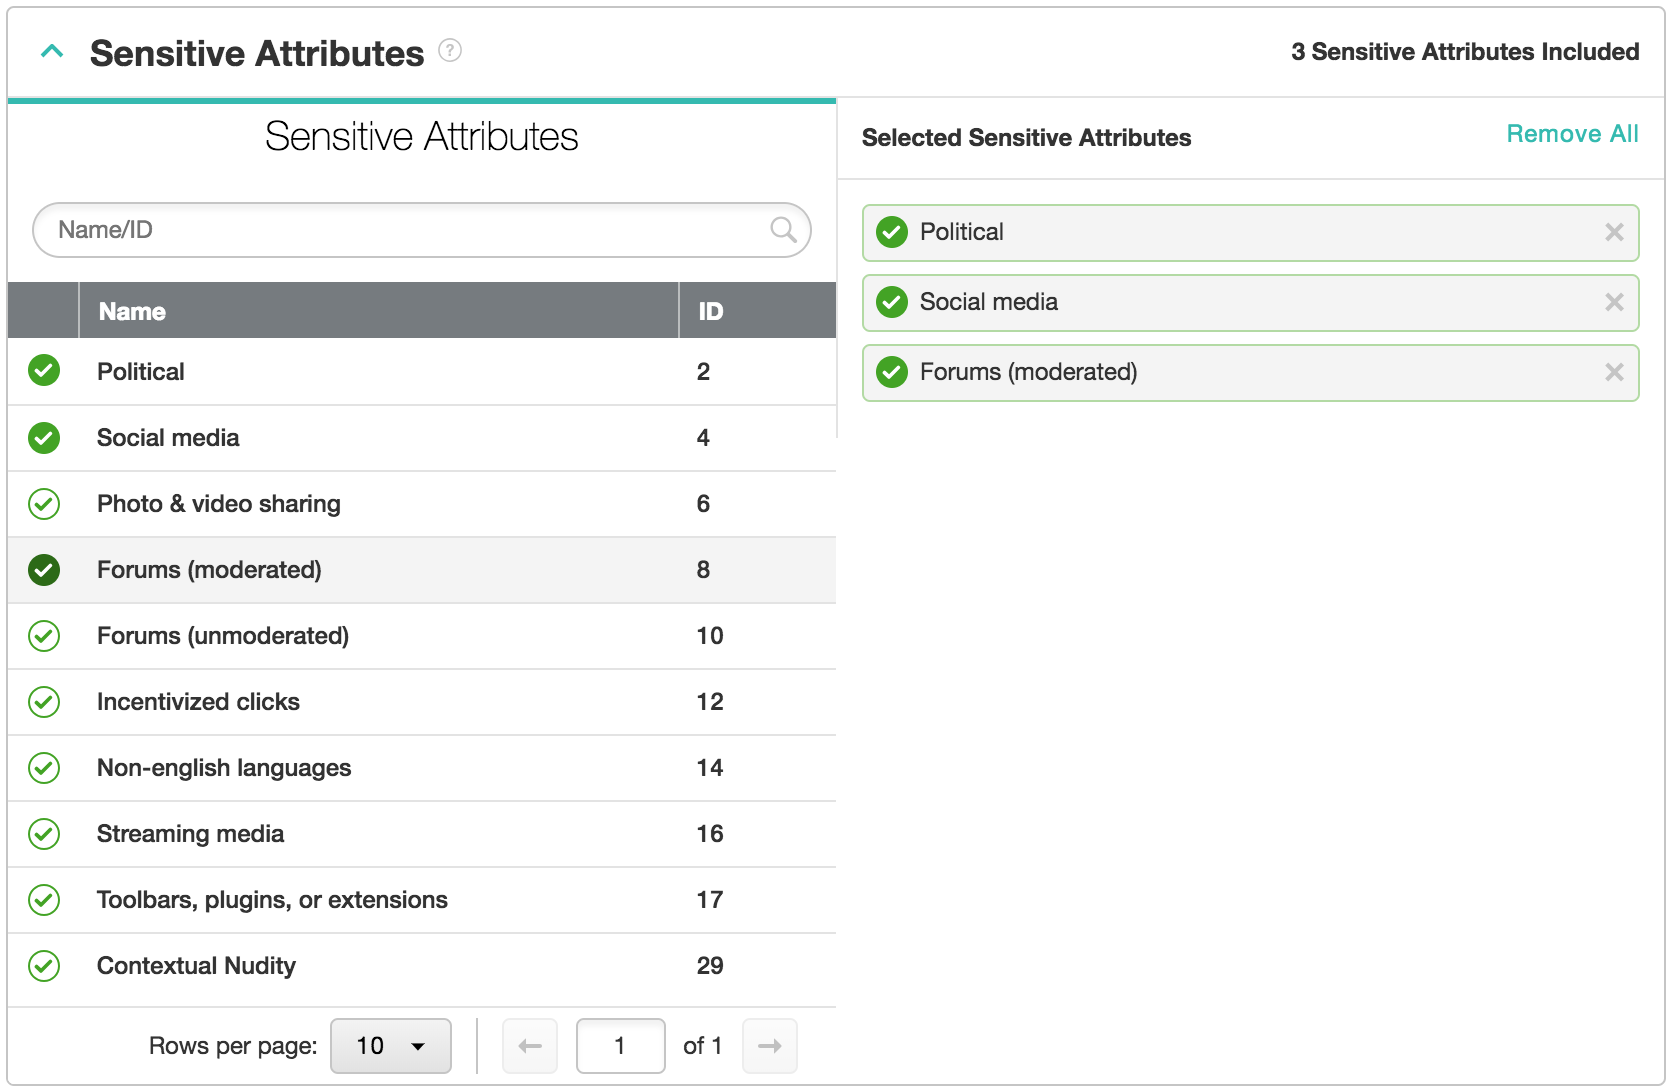Viewport: 1672px width, 1092px height.
Task: Sort by the Name column header
Action: click(x=132, y=311)
